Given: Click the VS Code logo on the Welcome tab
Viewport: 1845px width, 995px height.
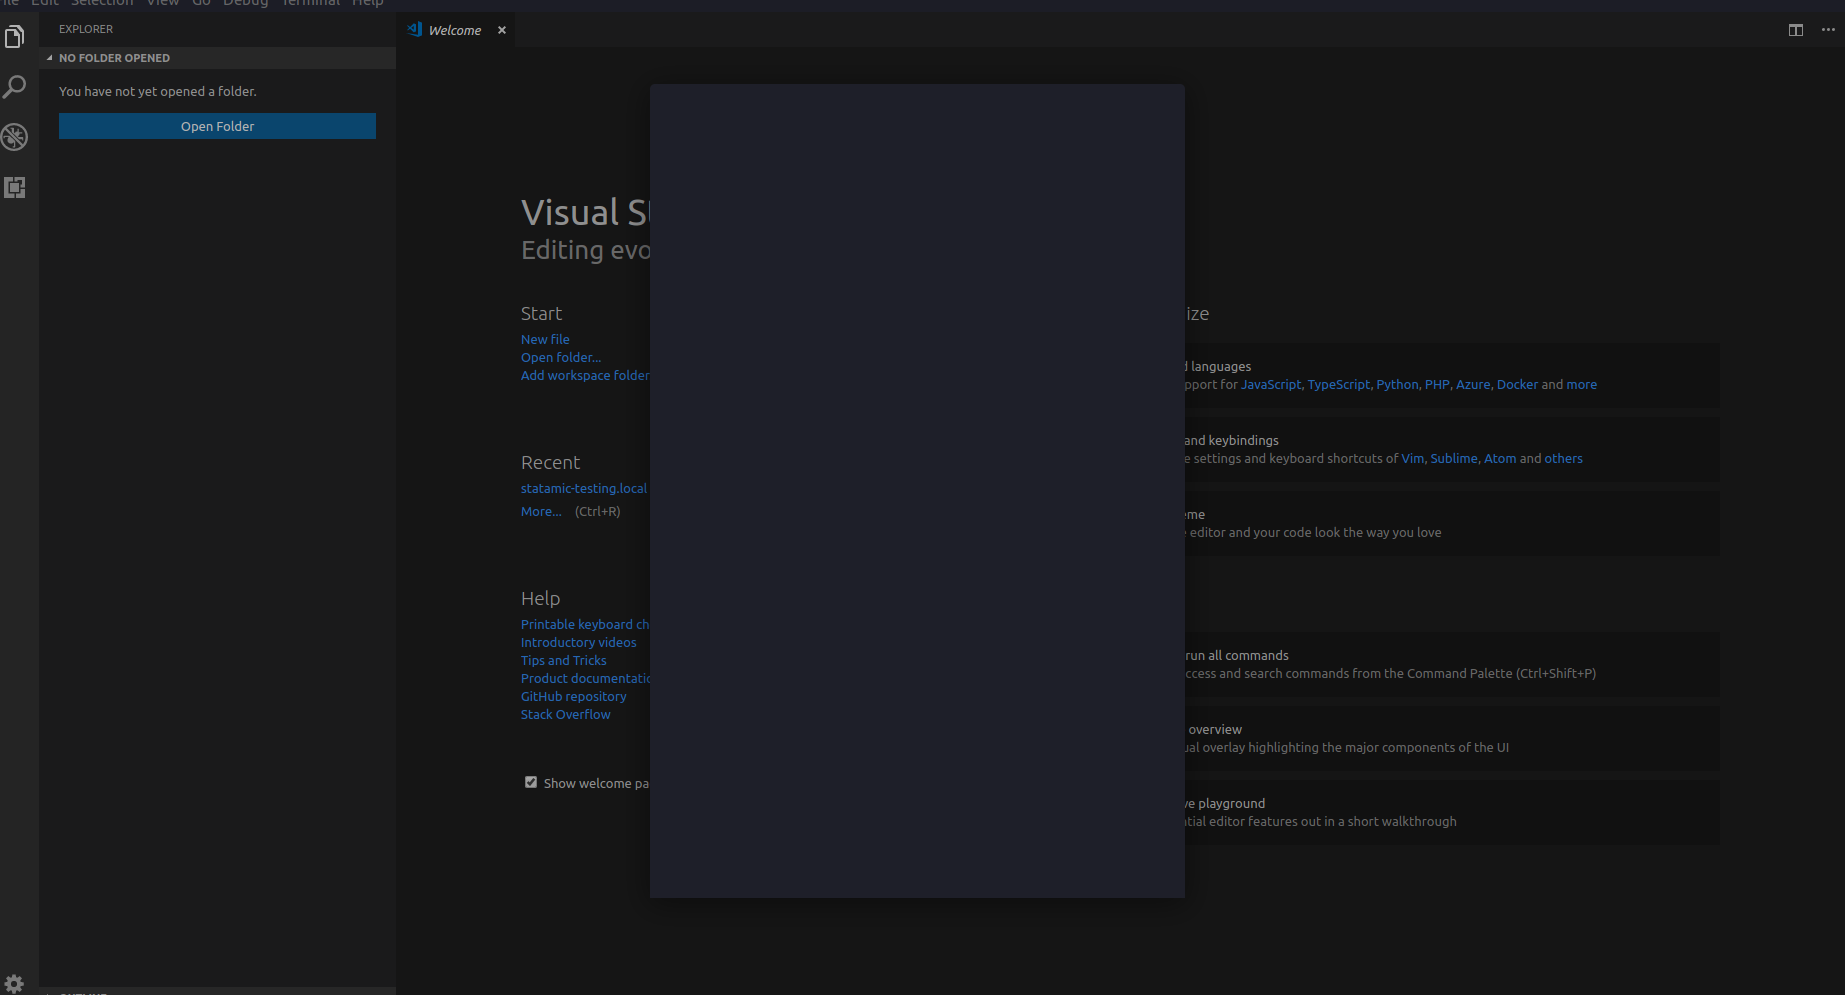Looking at the screenshot, I should tap(413, 29).
